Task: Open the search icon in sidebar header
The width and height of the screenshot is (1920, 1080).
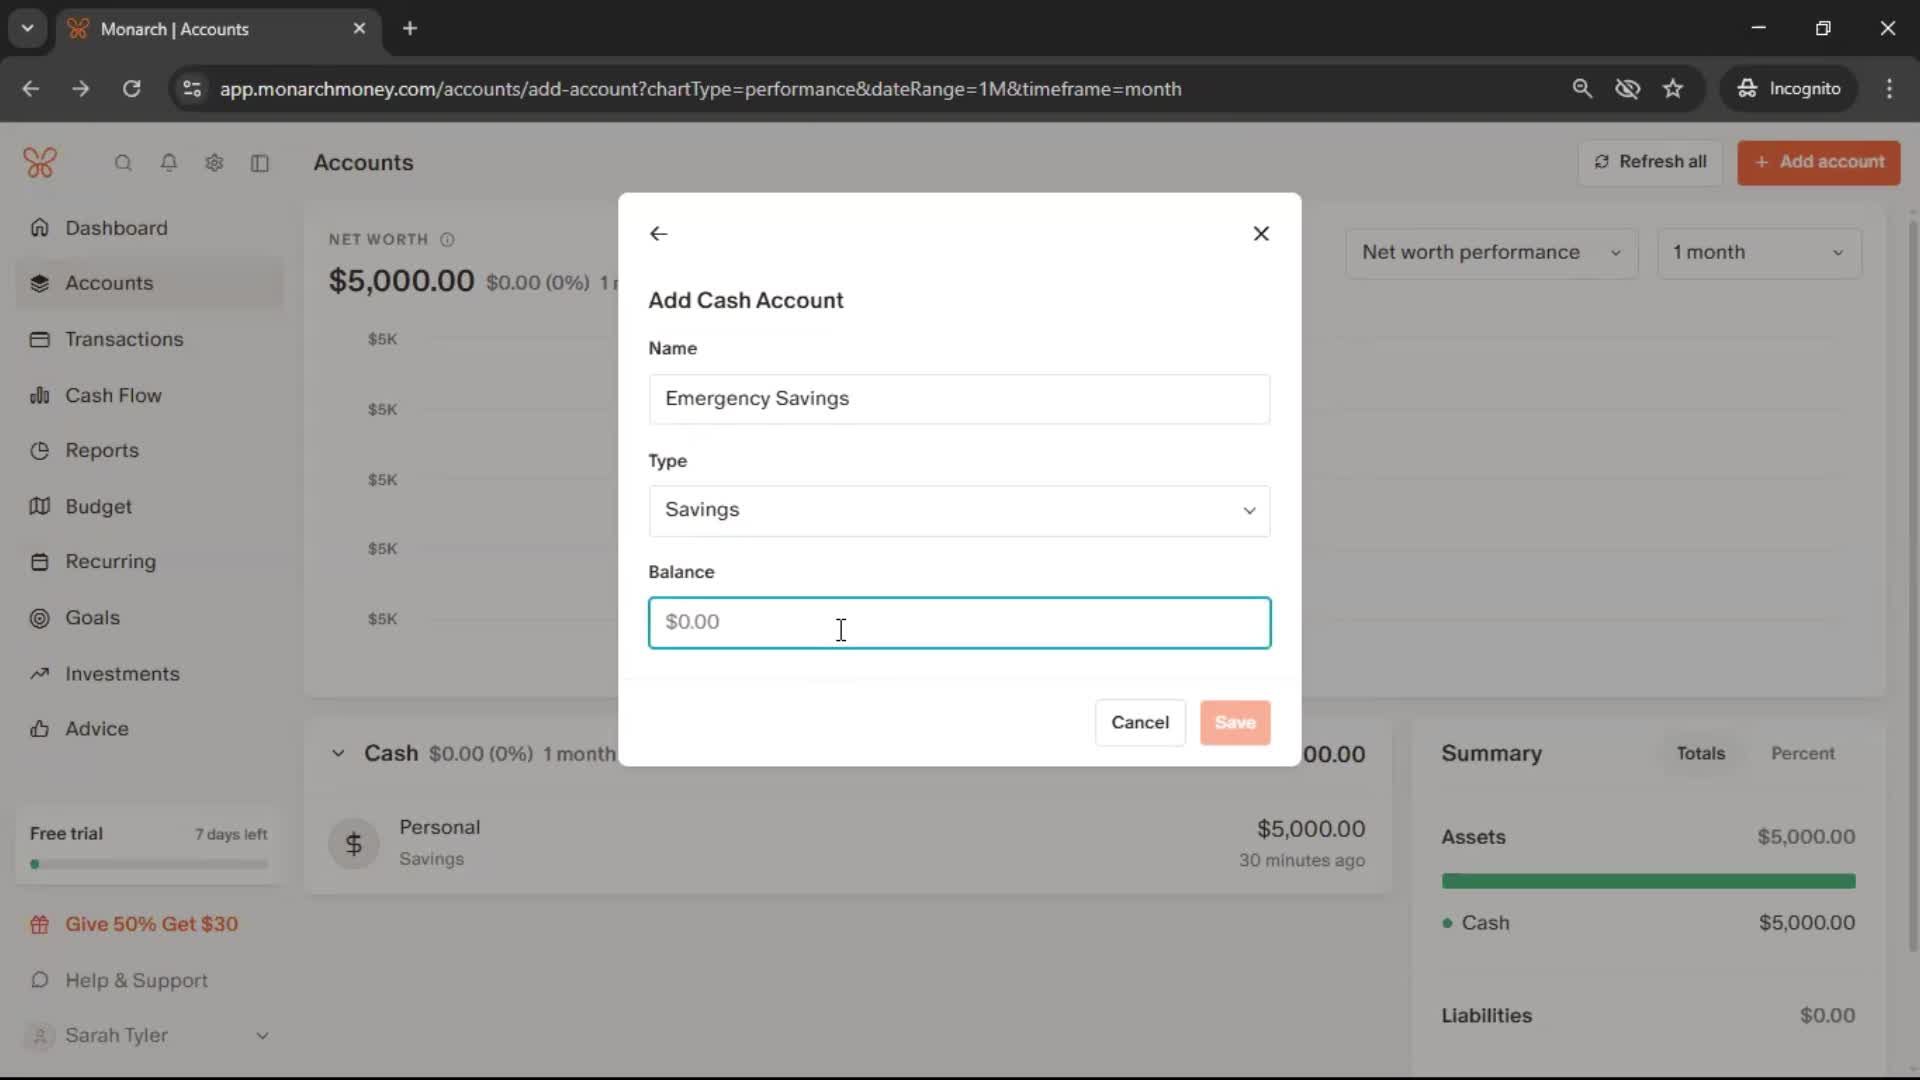Action: (x=123, y=163)
